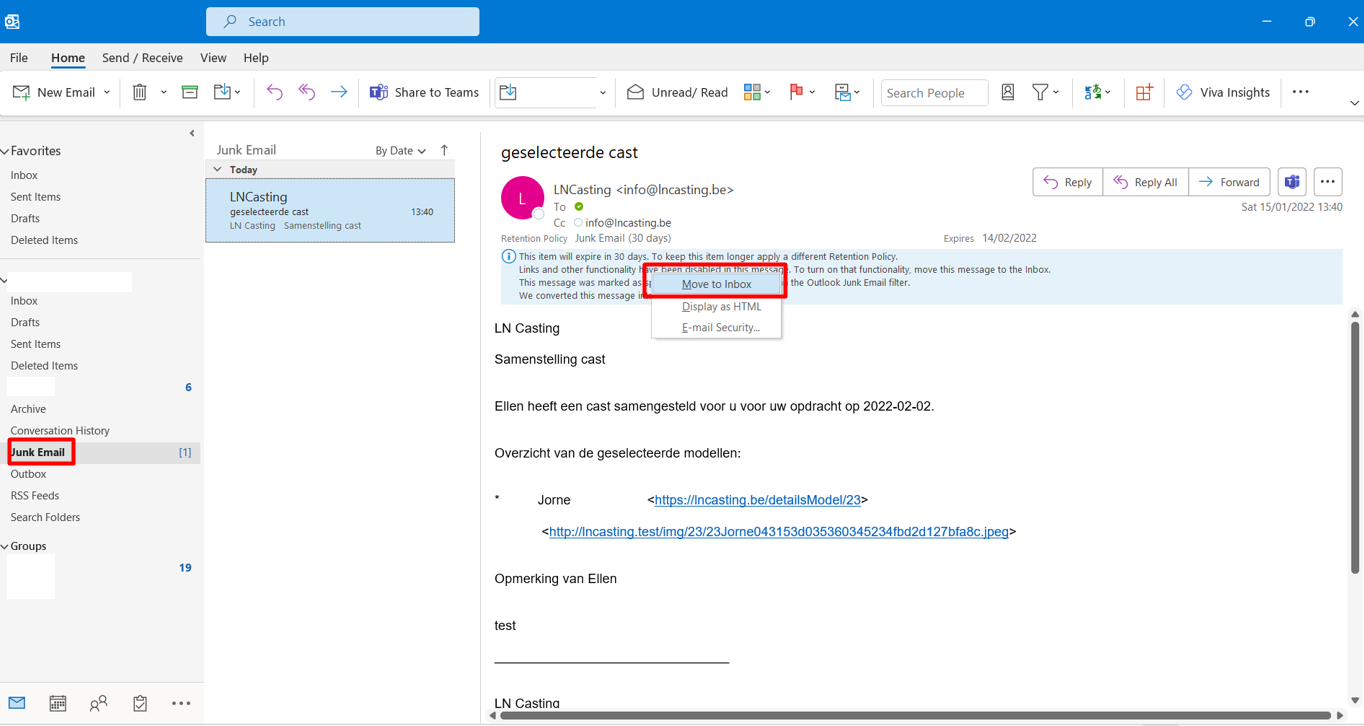Image resolution: width=1364 pixels, height=726 pixels.
Task: Open the People contacts icon
Action: click(x=98, y=703)
